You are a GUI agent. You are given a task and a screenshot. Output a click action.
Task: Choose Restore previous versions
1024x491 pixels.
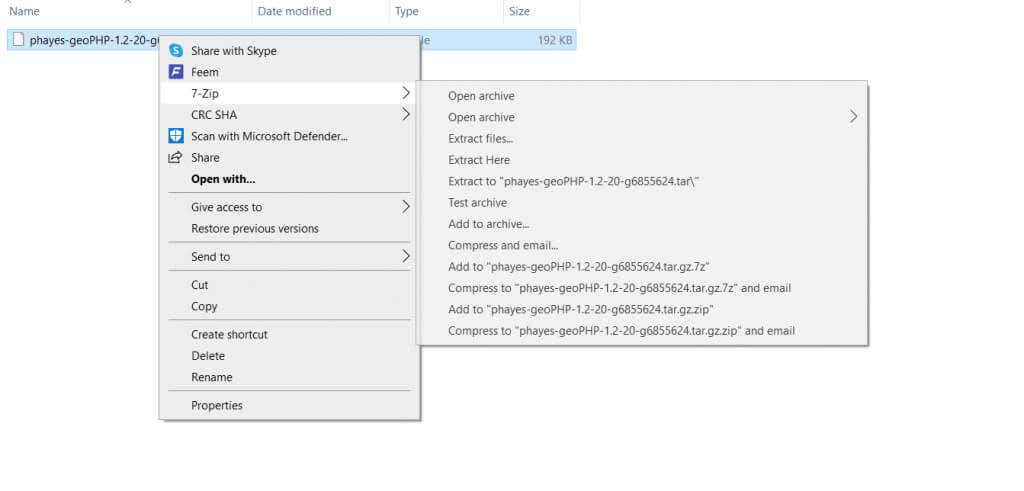coord(255,229)
